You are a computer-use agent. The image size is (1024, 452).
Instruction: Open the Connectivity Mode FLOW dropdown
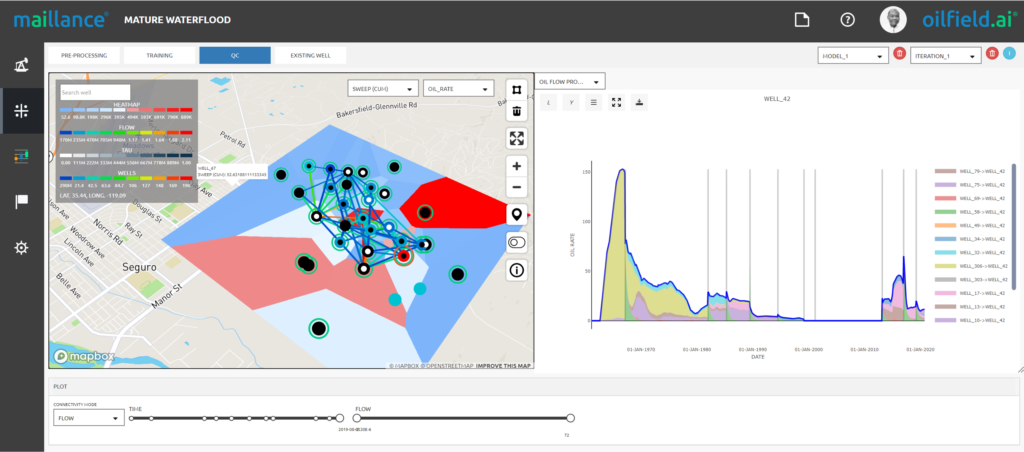pyautogui.click(x=88, y=418)
